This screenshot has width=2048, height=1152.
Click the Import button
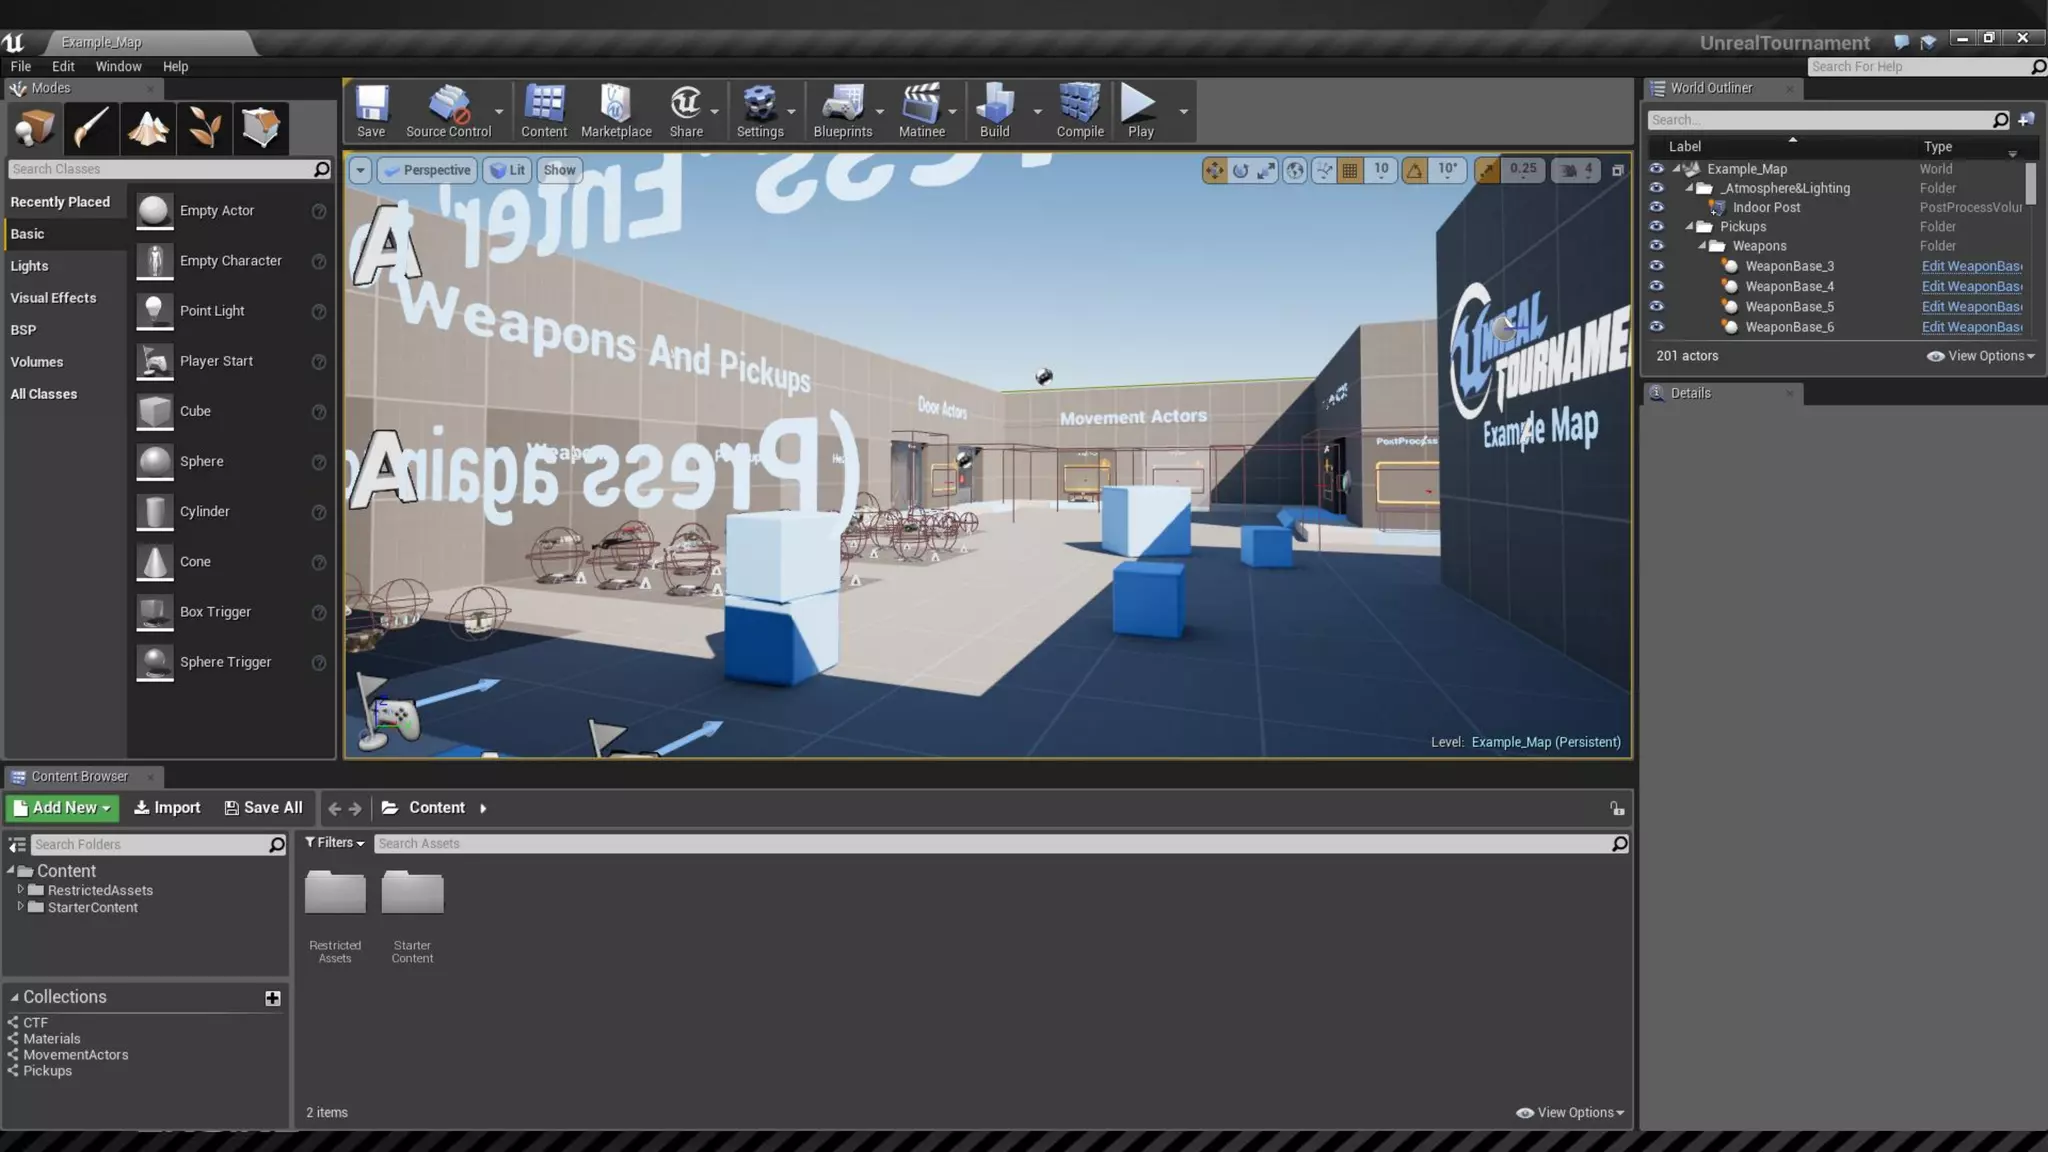click(x=167, y=808)
